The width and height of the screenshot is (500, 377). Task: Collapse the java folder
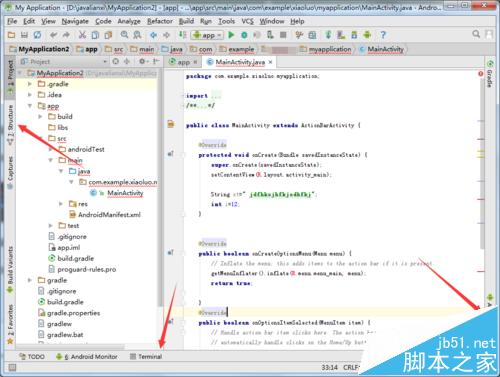pyautogui.click(x=61, y=171)
